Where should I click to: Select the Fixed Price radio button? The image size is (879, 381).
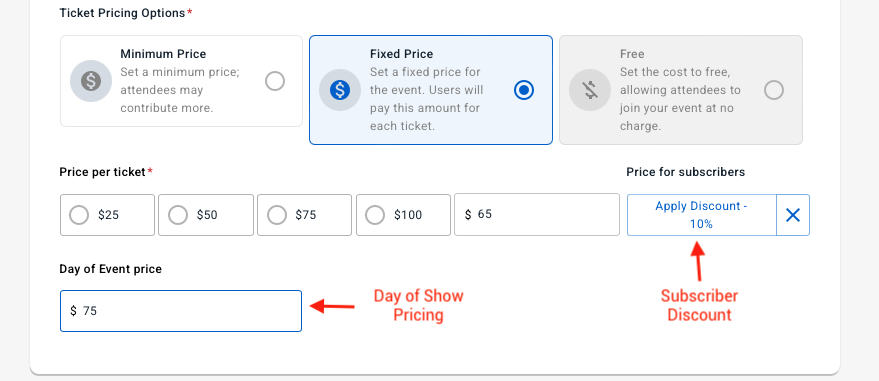(524, 90)
